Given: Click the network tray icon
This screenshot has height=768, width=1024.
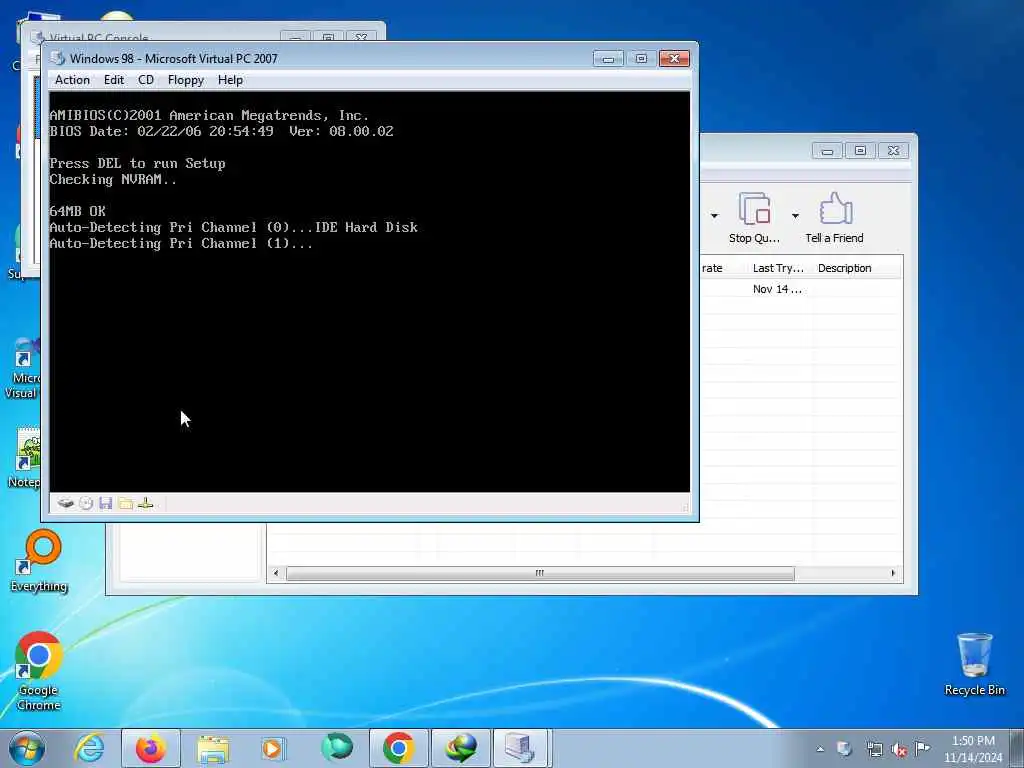Looking at the screenshot, I should coord(874,750).
